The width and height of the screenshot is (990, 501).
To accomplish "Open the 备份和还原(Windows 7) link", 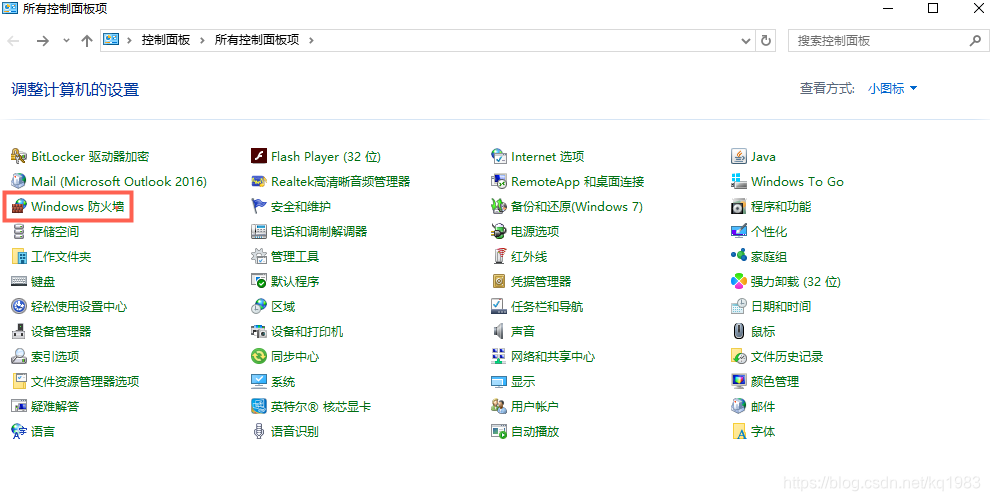I will point(577,206).
